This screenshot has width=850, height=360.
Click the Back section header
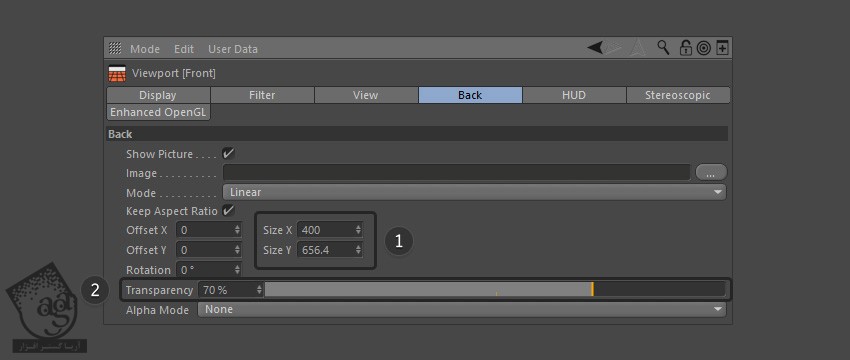(x=417, y=134)
